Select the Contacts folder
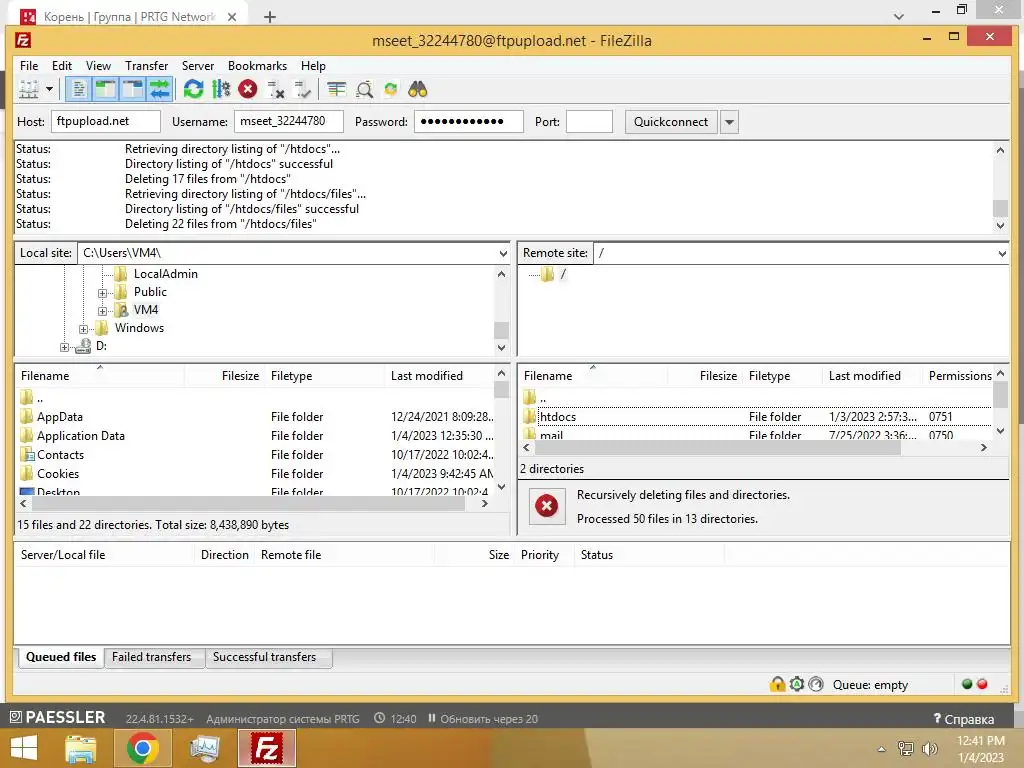Image resolution: width=1024 pixels, height=768 pixels. coord(60,455)
